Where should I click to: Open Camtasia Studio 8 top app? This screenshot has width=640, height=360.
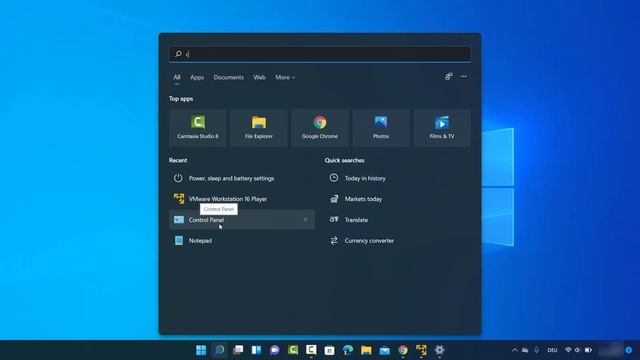coord(198,128)
